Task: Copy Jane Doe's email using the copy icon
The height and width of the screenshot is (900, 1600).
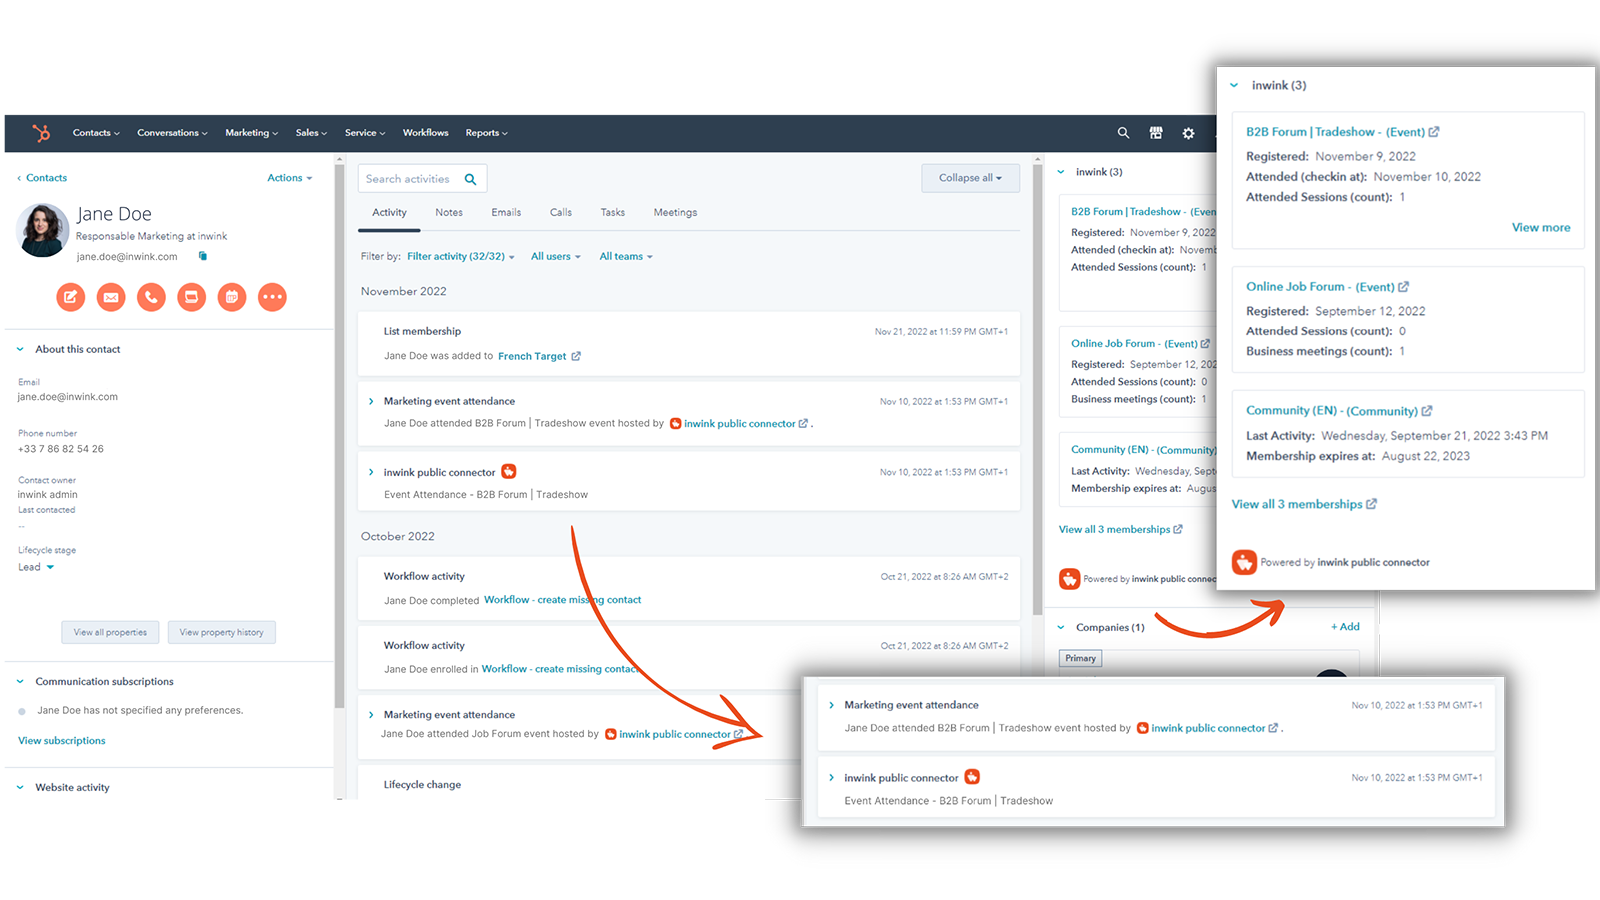Action: [203, 256]
